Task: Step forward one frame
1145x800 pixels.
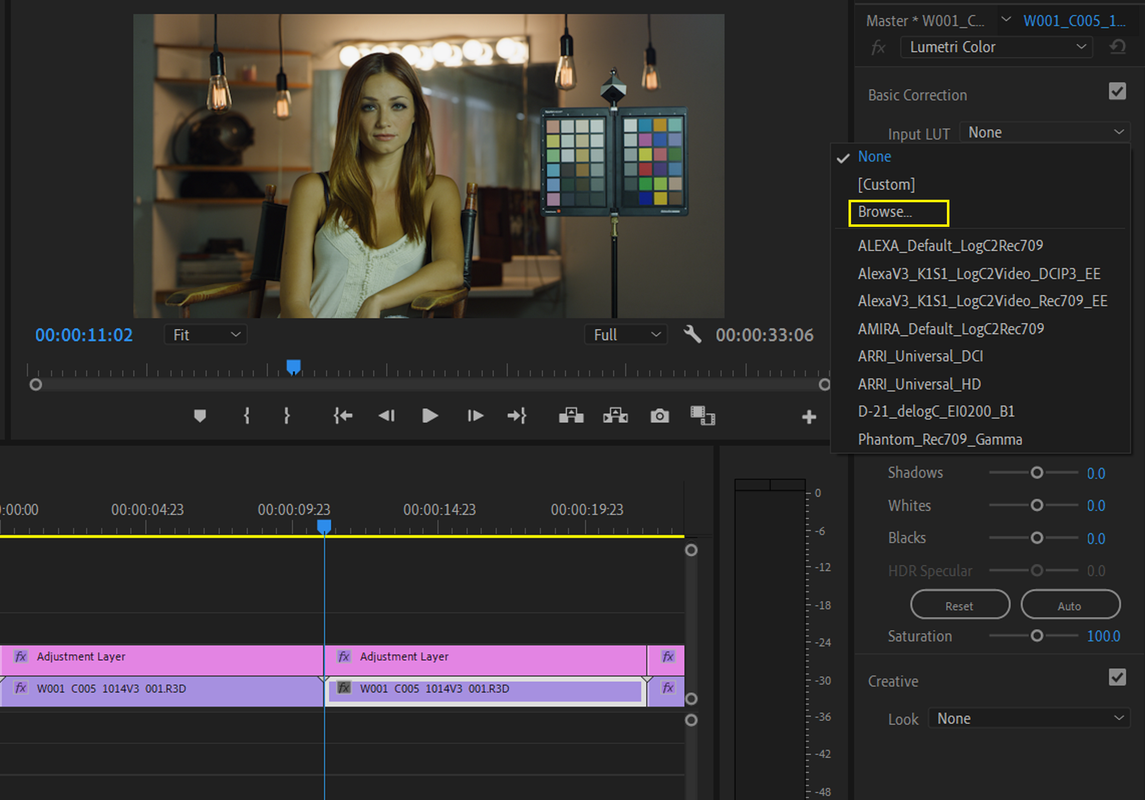Action: pyautogui.click(x=475, y=416)
